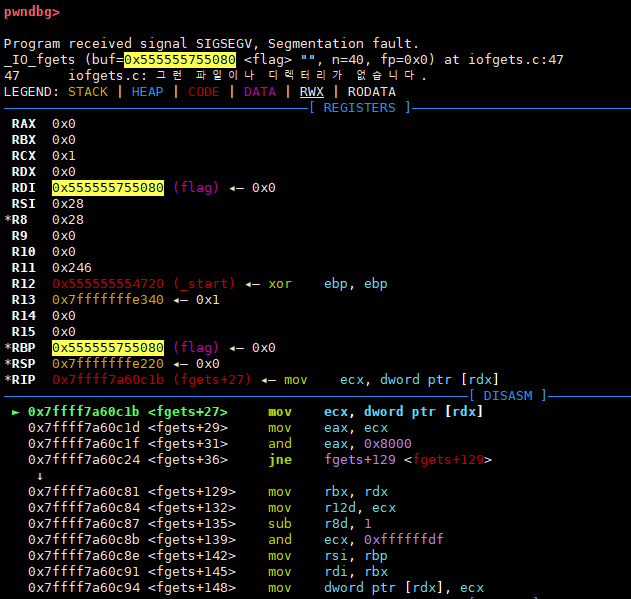The width and height of the screenshot is (631, 599).
Task: Click the RSP address 0x7fffffffe220
Action: coord(108,364)
